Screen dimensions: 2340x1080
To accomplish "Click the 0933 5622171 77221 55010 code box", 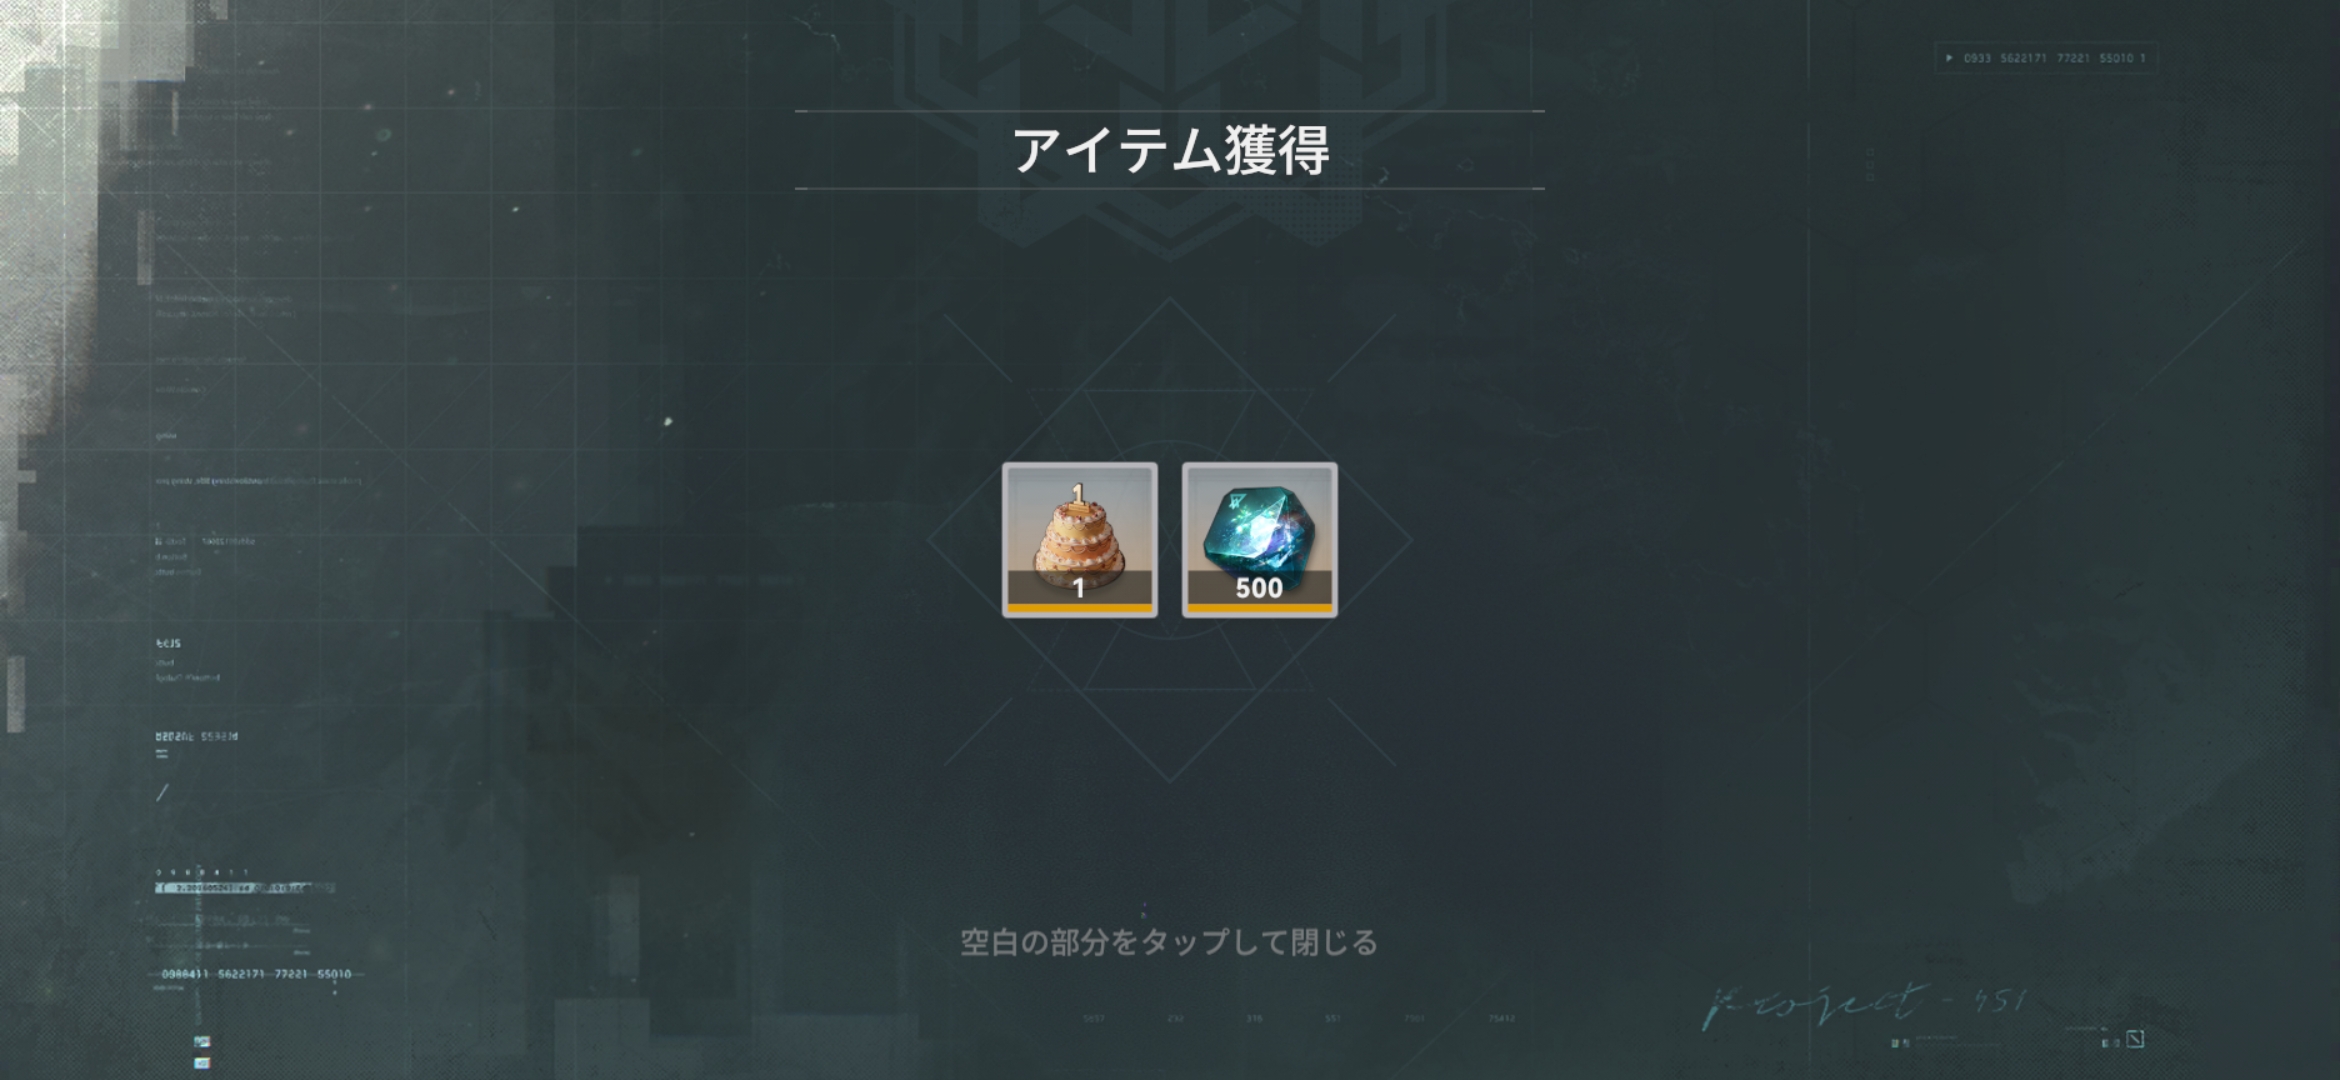I will (x=2046, y=58).
